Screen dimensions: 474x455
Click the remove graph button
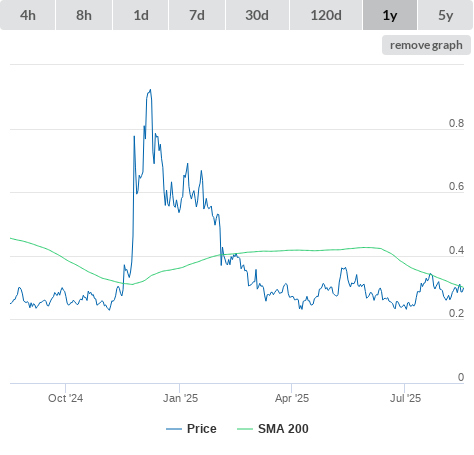(426, 45)
